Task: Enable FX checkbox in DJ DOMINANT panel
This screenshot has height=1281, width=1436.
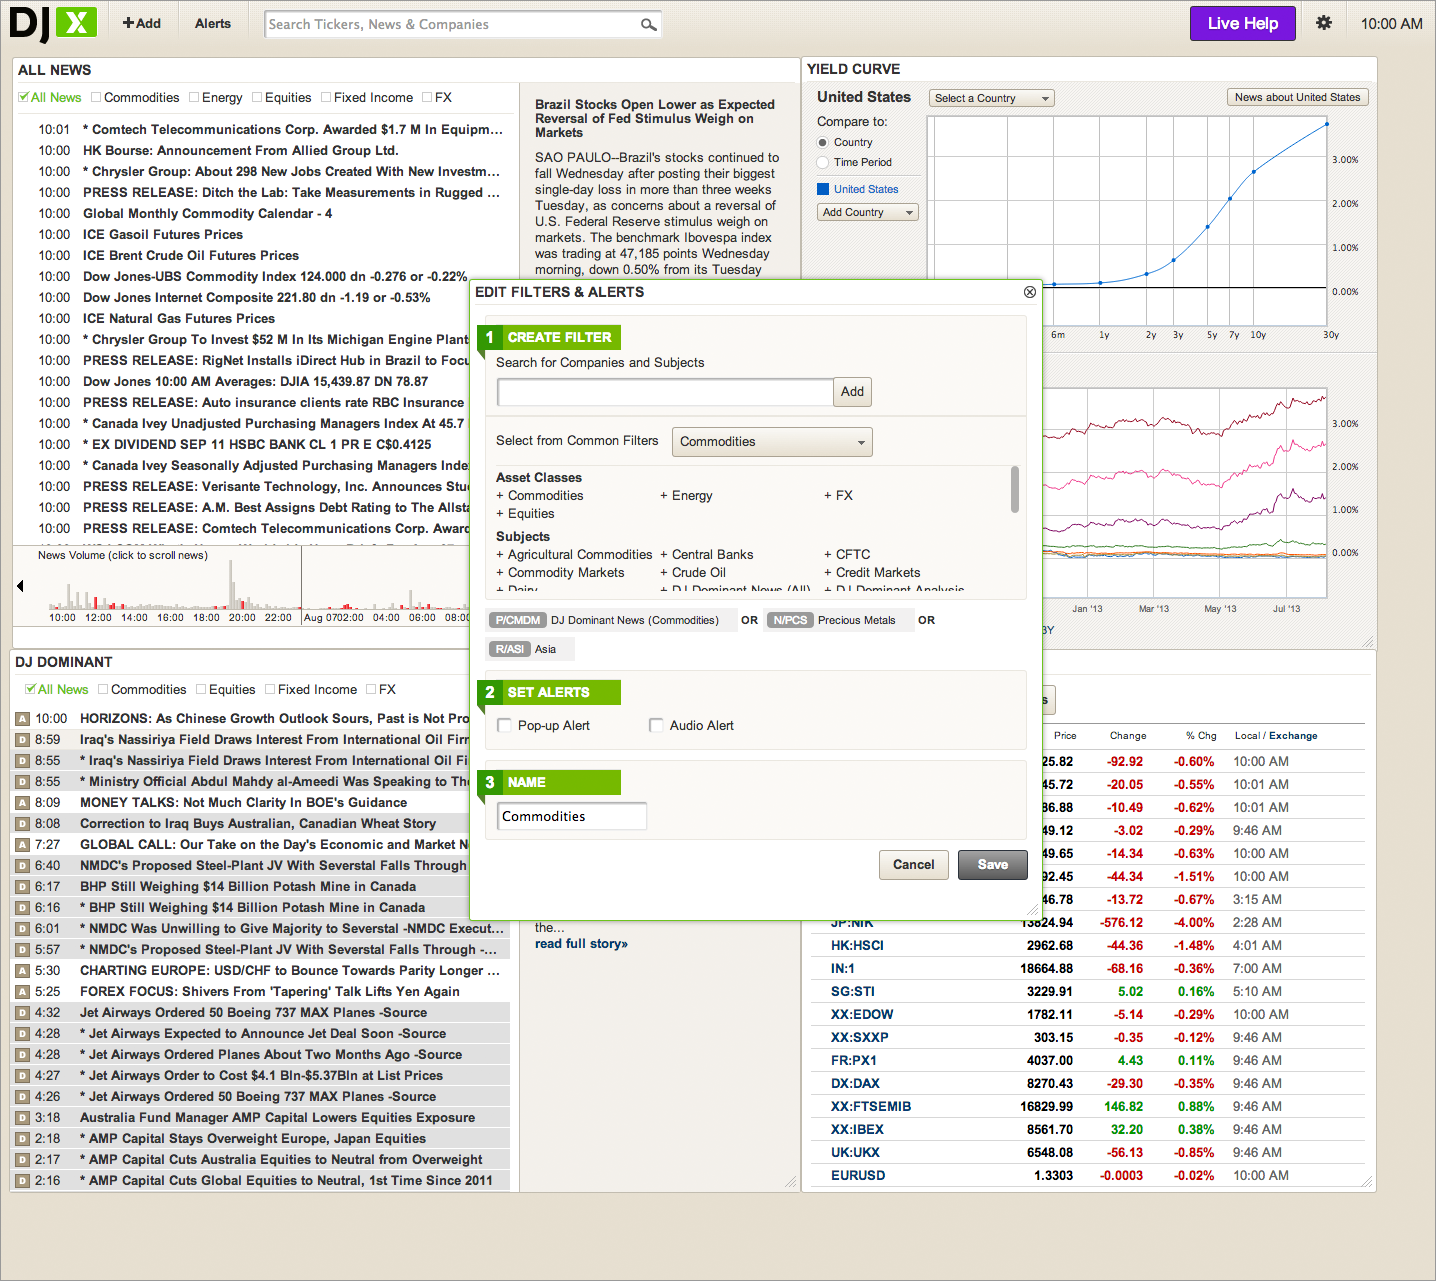Action: [371, 689]
